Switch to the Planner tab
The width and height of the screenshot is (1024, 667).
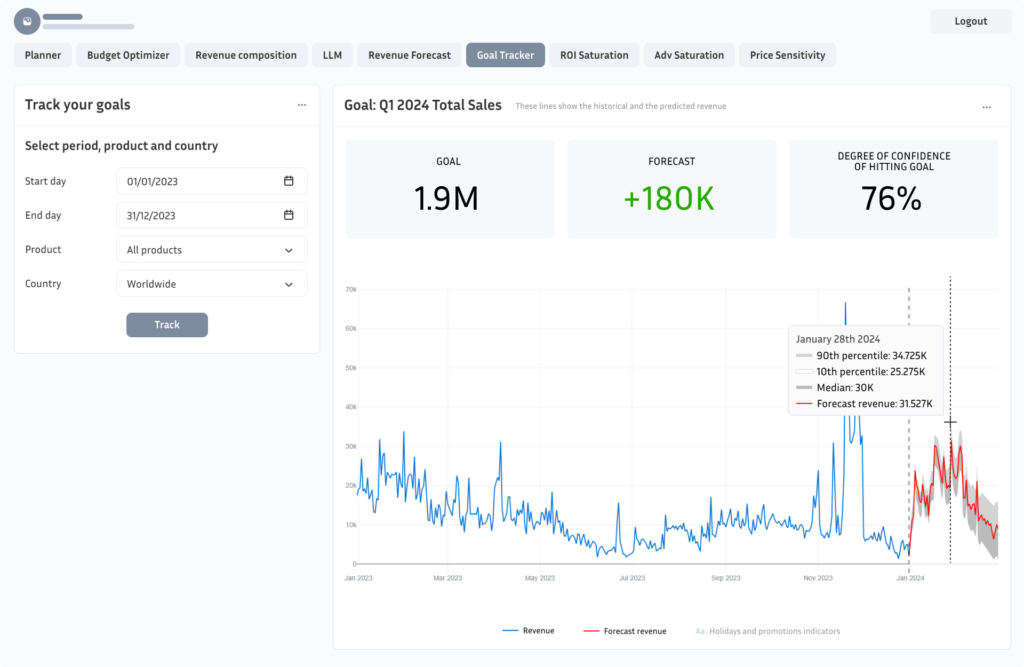(x=43, y=55)
